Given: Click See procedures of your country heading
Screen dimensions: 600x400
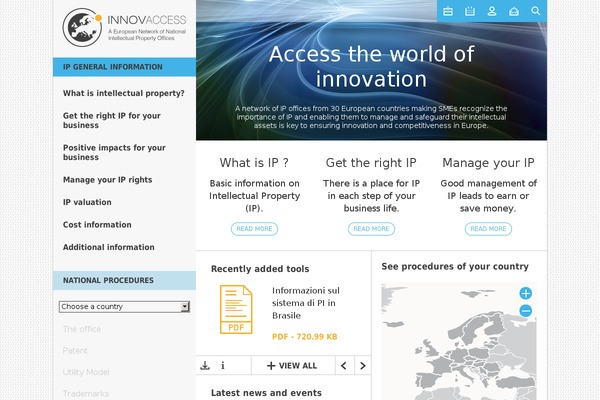Looking at the screenshot, I should click(455, 267).
